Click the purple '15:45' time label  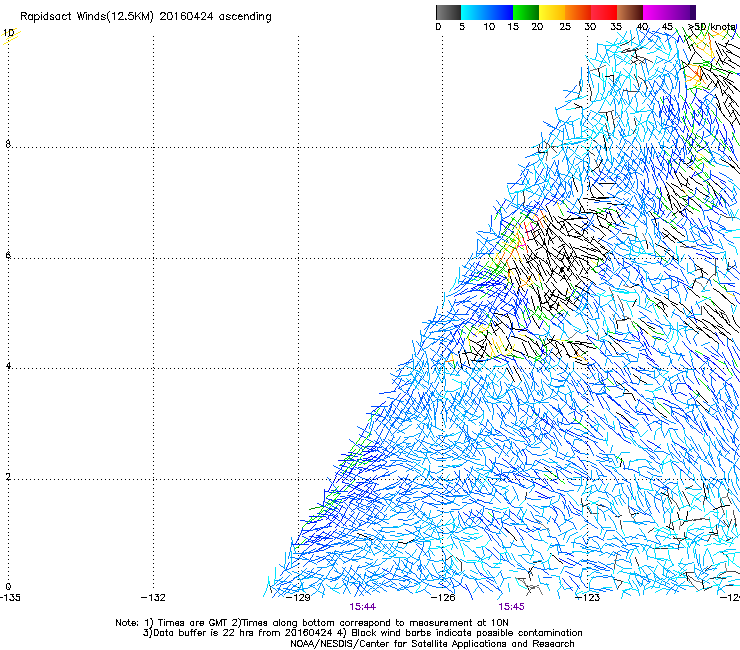(512, 607)
